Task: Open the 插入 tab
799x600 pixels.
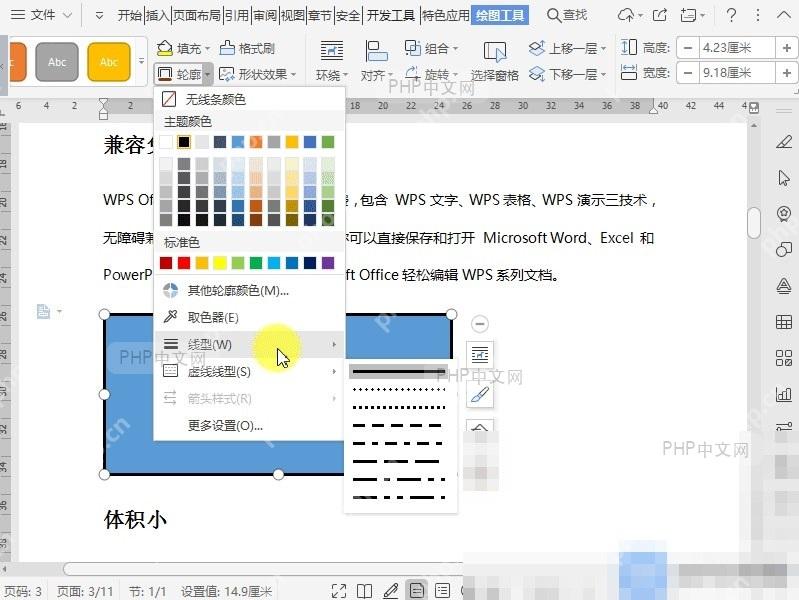Action: tap(157, 15)
